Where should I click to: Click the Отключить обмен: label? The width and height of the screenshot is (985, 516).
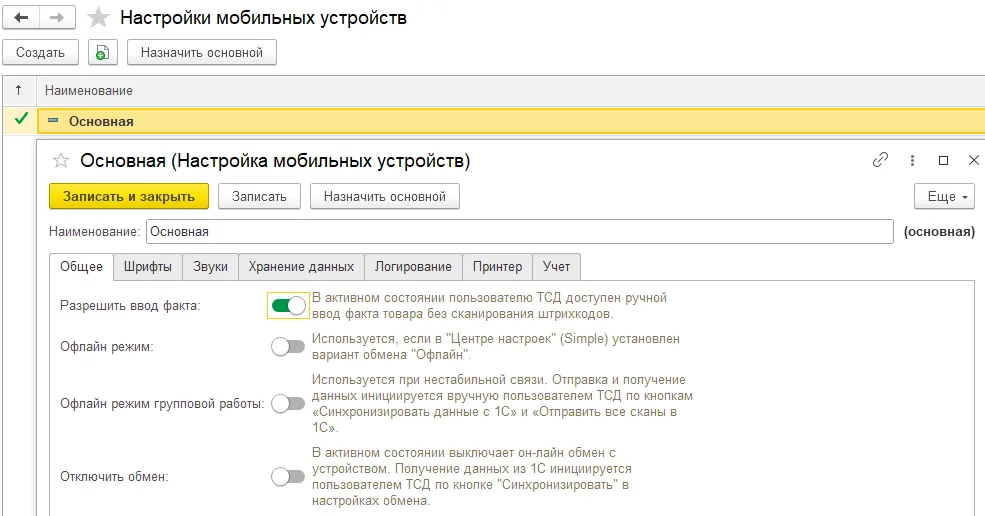pyautogui.click(x=114, y=476)
